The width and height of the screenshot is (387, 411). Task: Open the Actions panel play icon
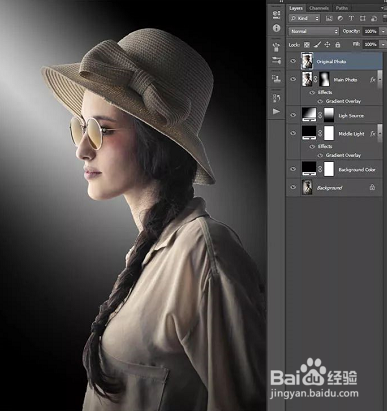click(276, 111)
